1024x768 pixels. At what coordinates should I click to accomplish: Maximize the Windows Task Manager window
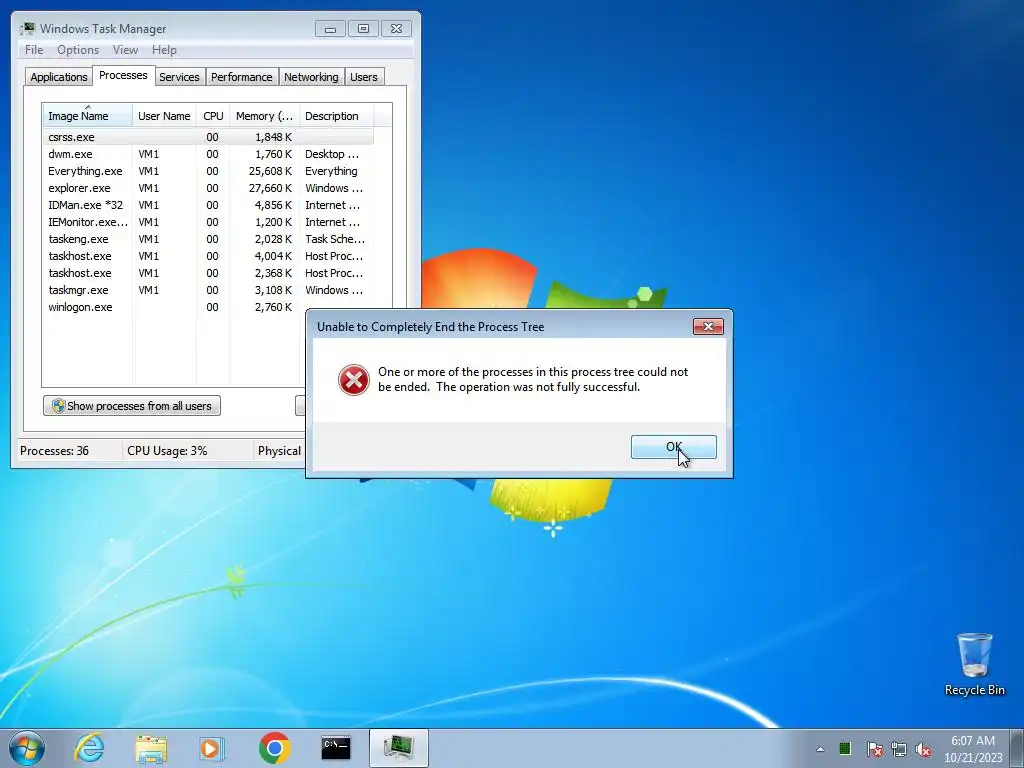pyautogui.click(x=363, y=29)
